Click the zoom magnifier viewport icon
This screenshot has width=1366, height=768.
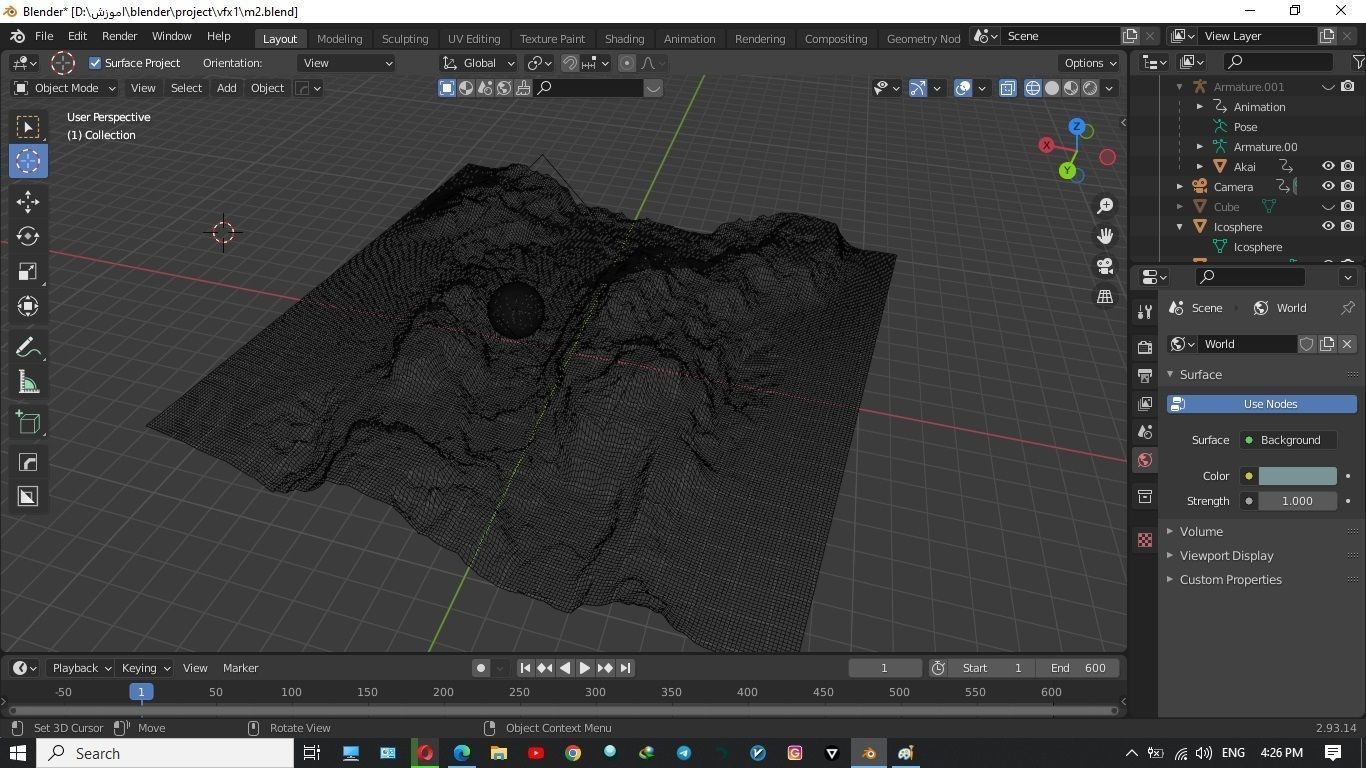(1105, 206)
